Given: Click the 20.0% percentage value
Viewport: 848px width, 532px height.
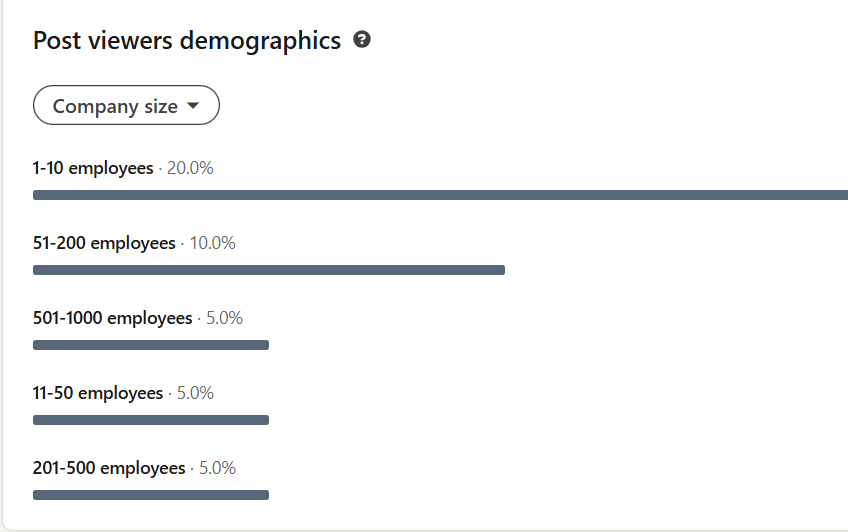Looking at the screenshot, I should 190,168.
